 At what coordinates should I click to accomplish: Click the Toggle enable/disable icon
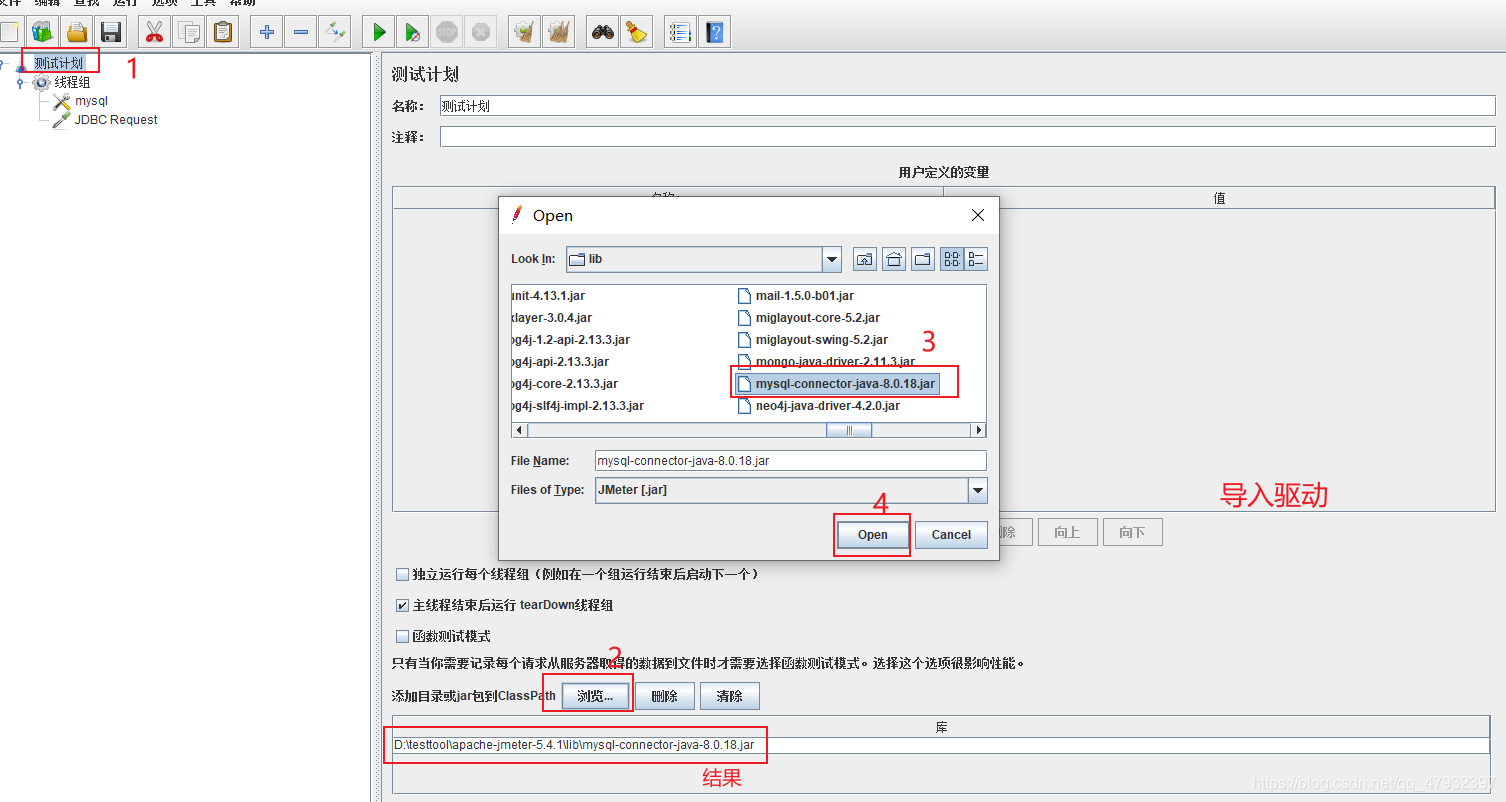[334, 32]
